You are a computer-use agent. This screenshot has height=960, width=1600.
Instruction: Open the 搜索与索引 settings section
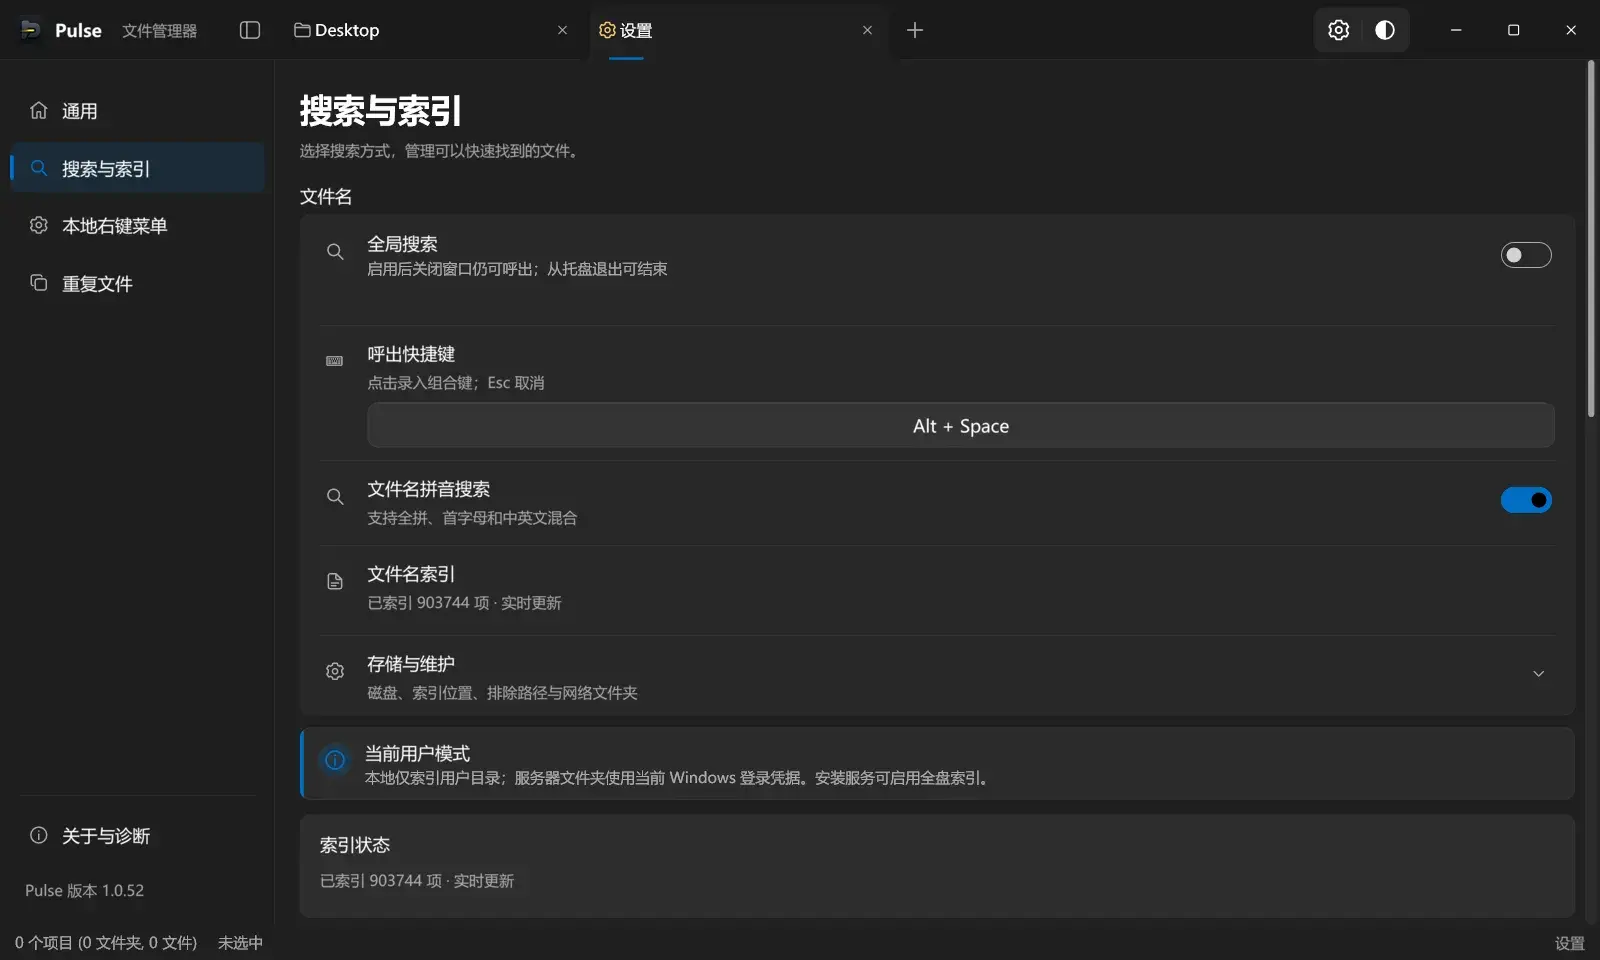[138, 168]
